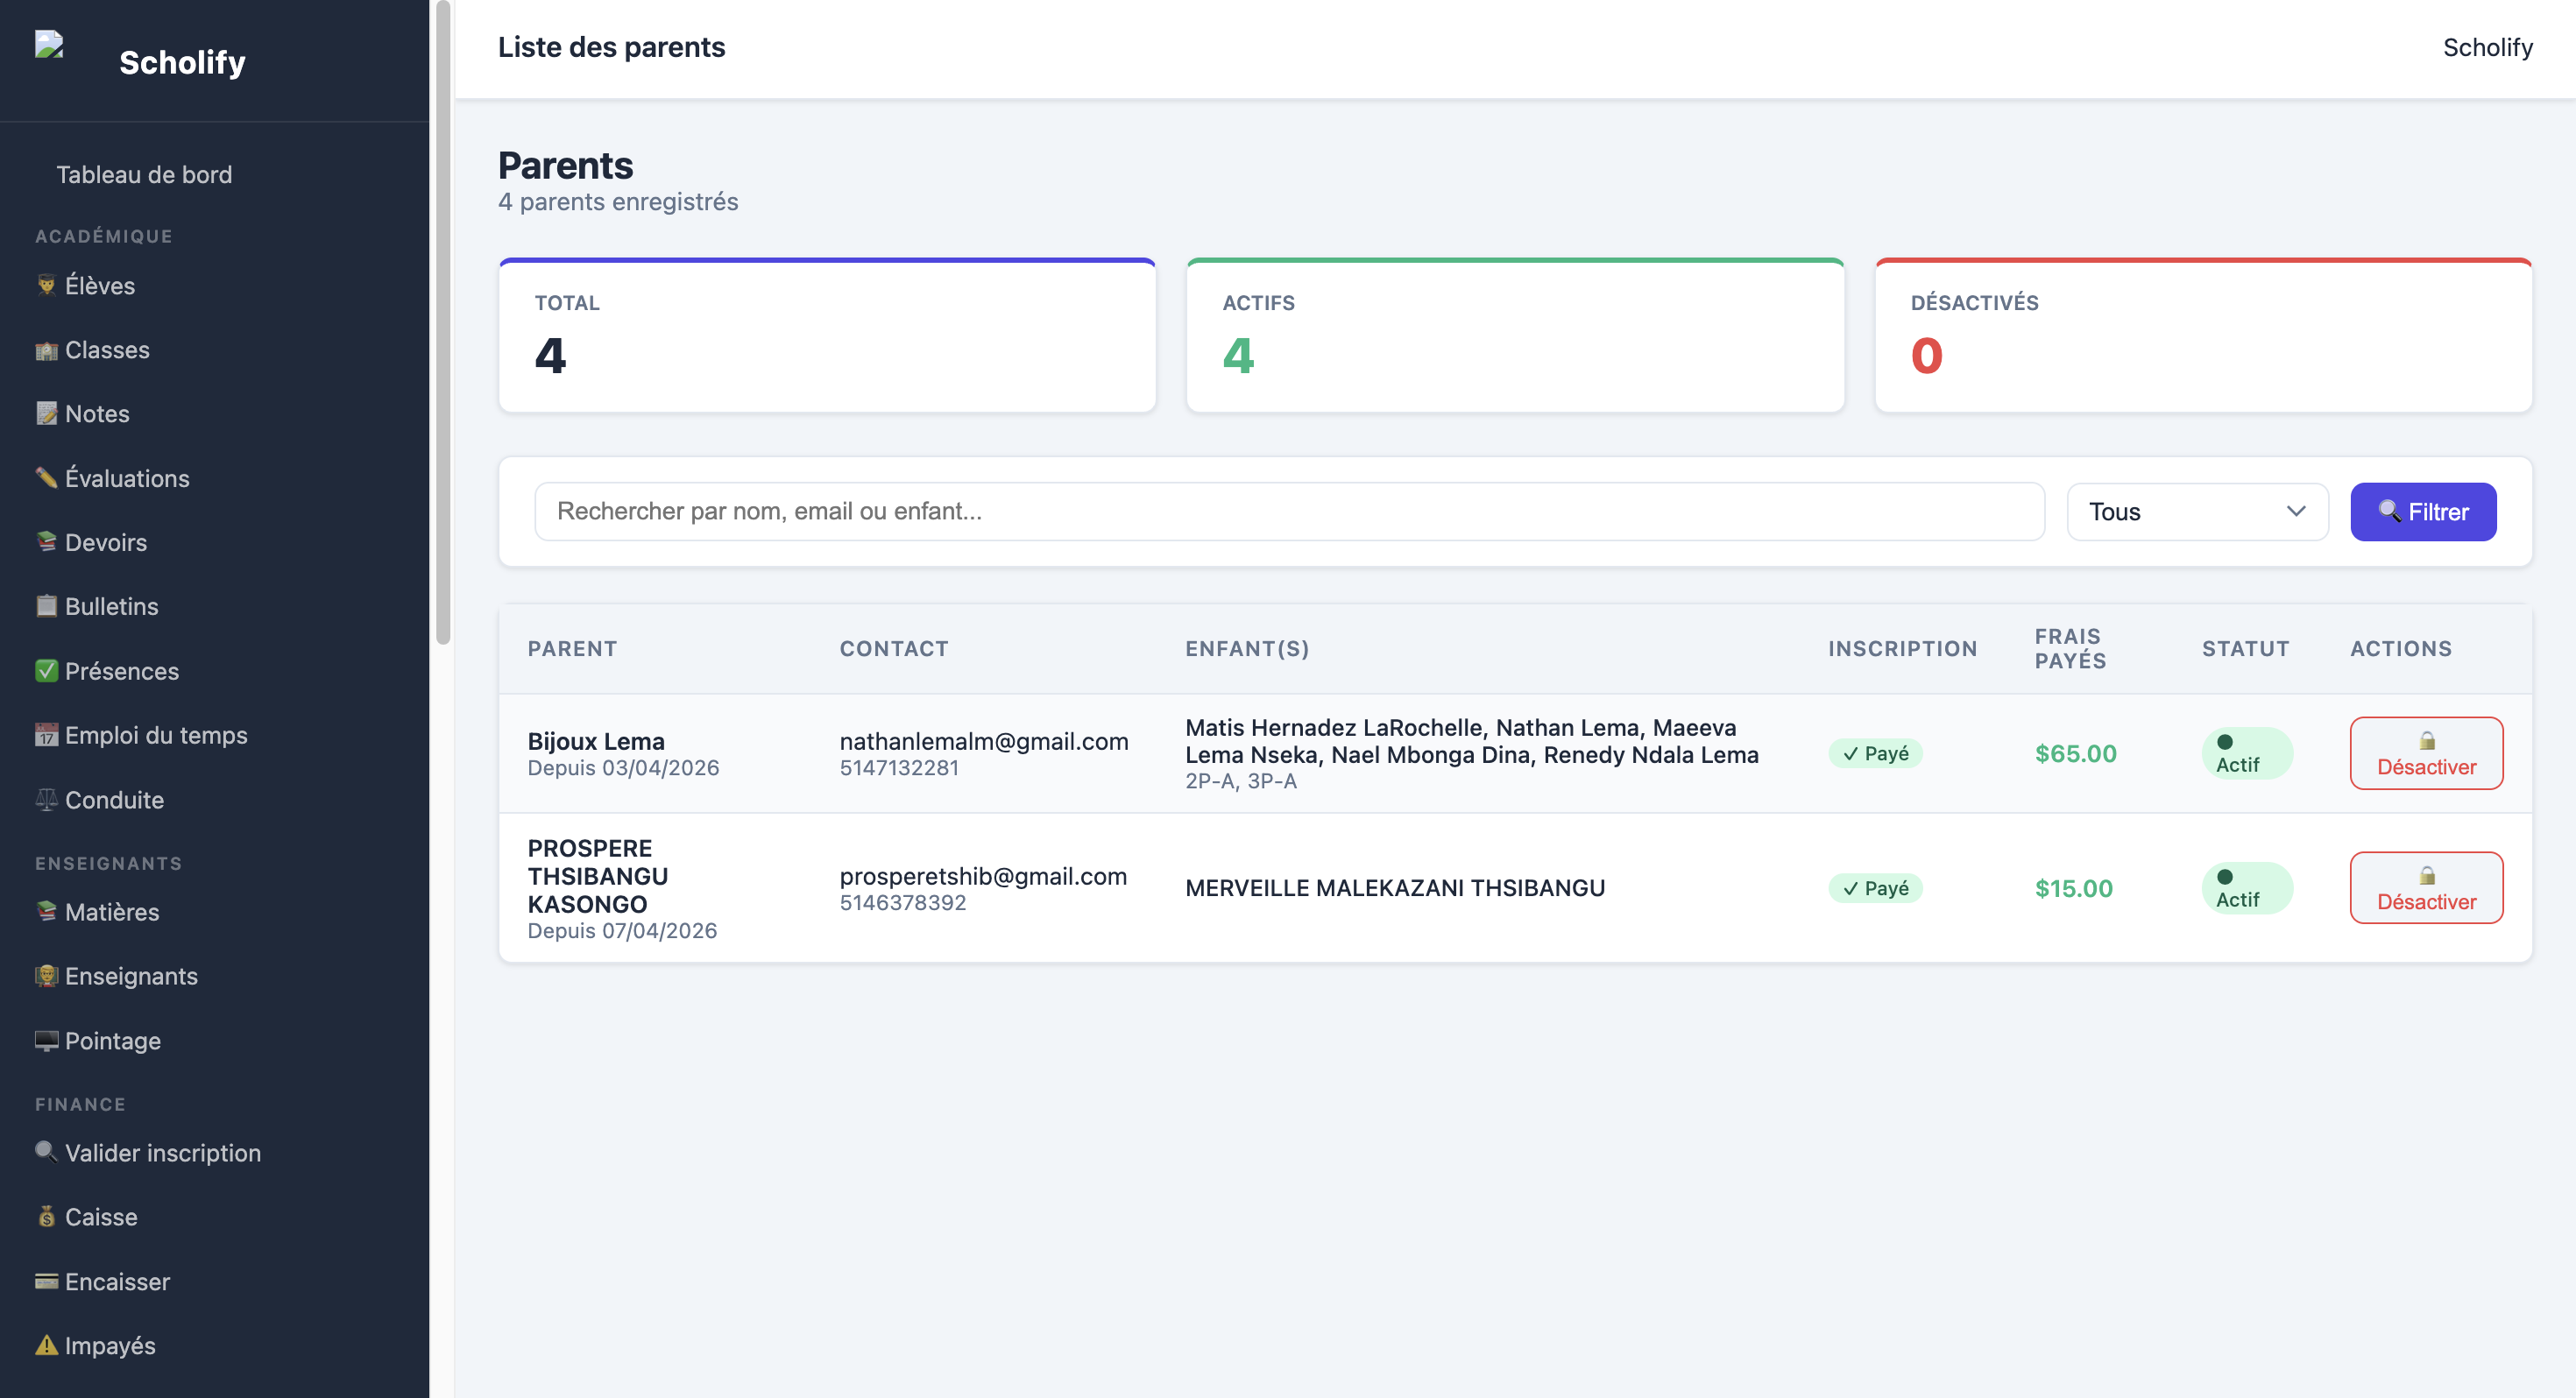Click the Notes memo icon in the sidebar
The width and height of the screenshot is (2576, 1398).
(46, 414)
